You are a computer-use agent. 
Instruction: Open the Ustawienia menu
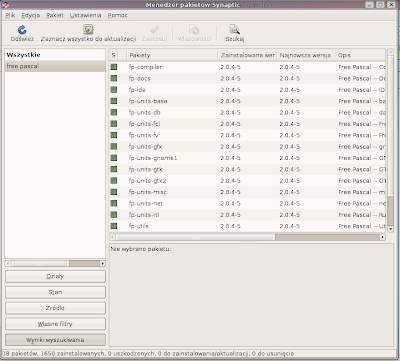86,15
